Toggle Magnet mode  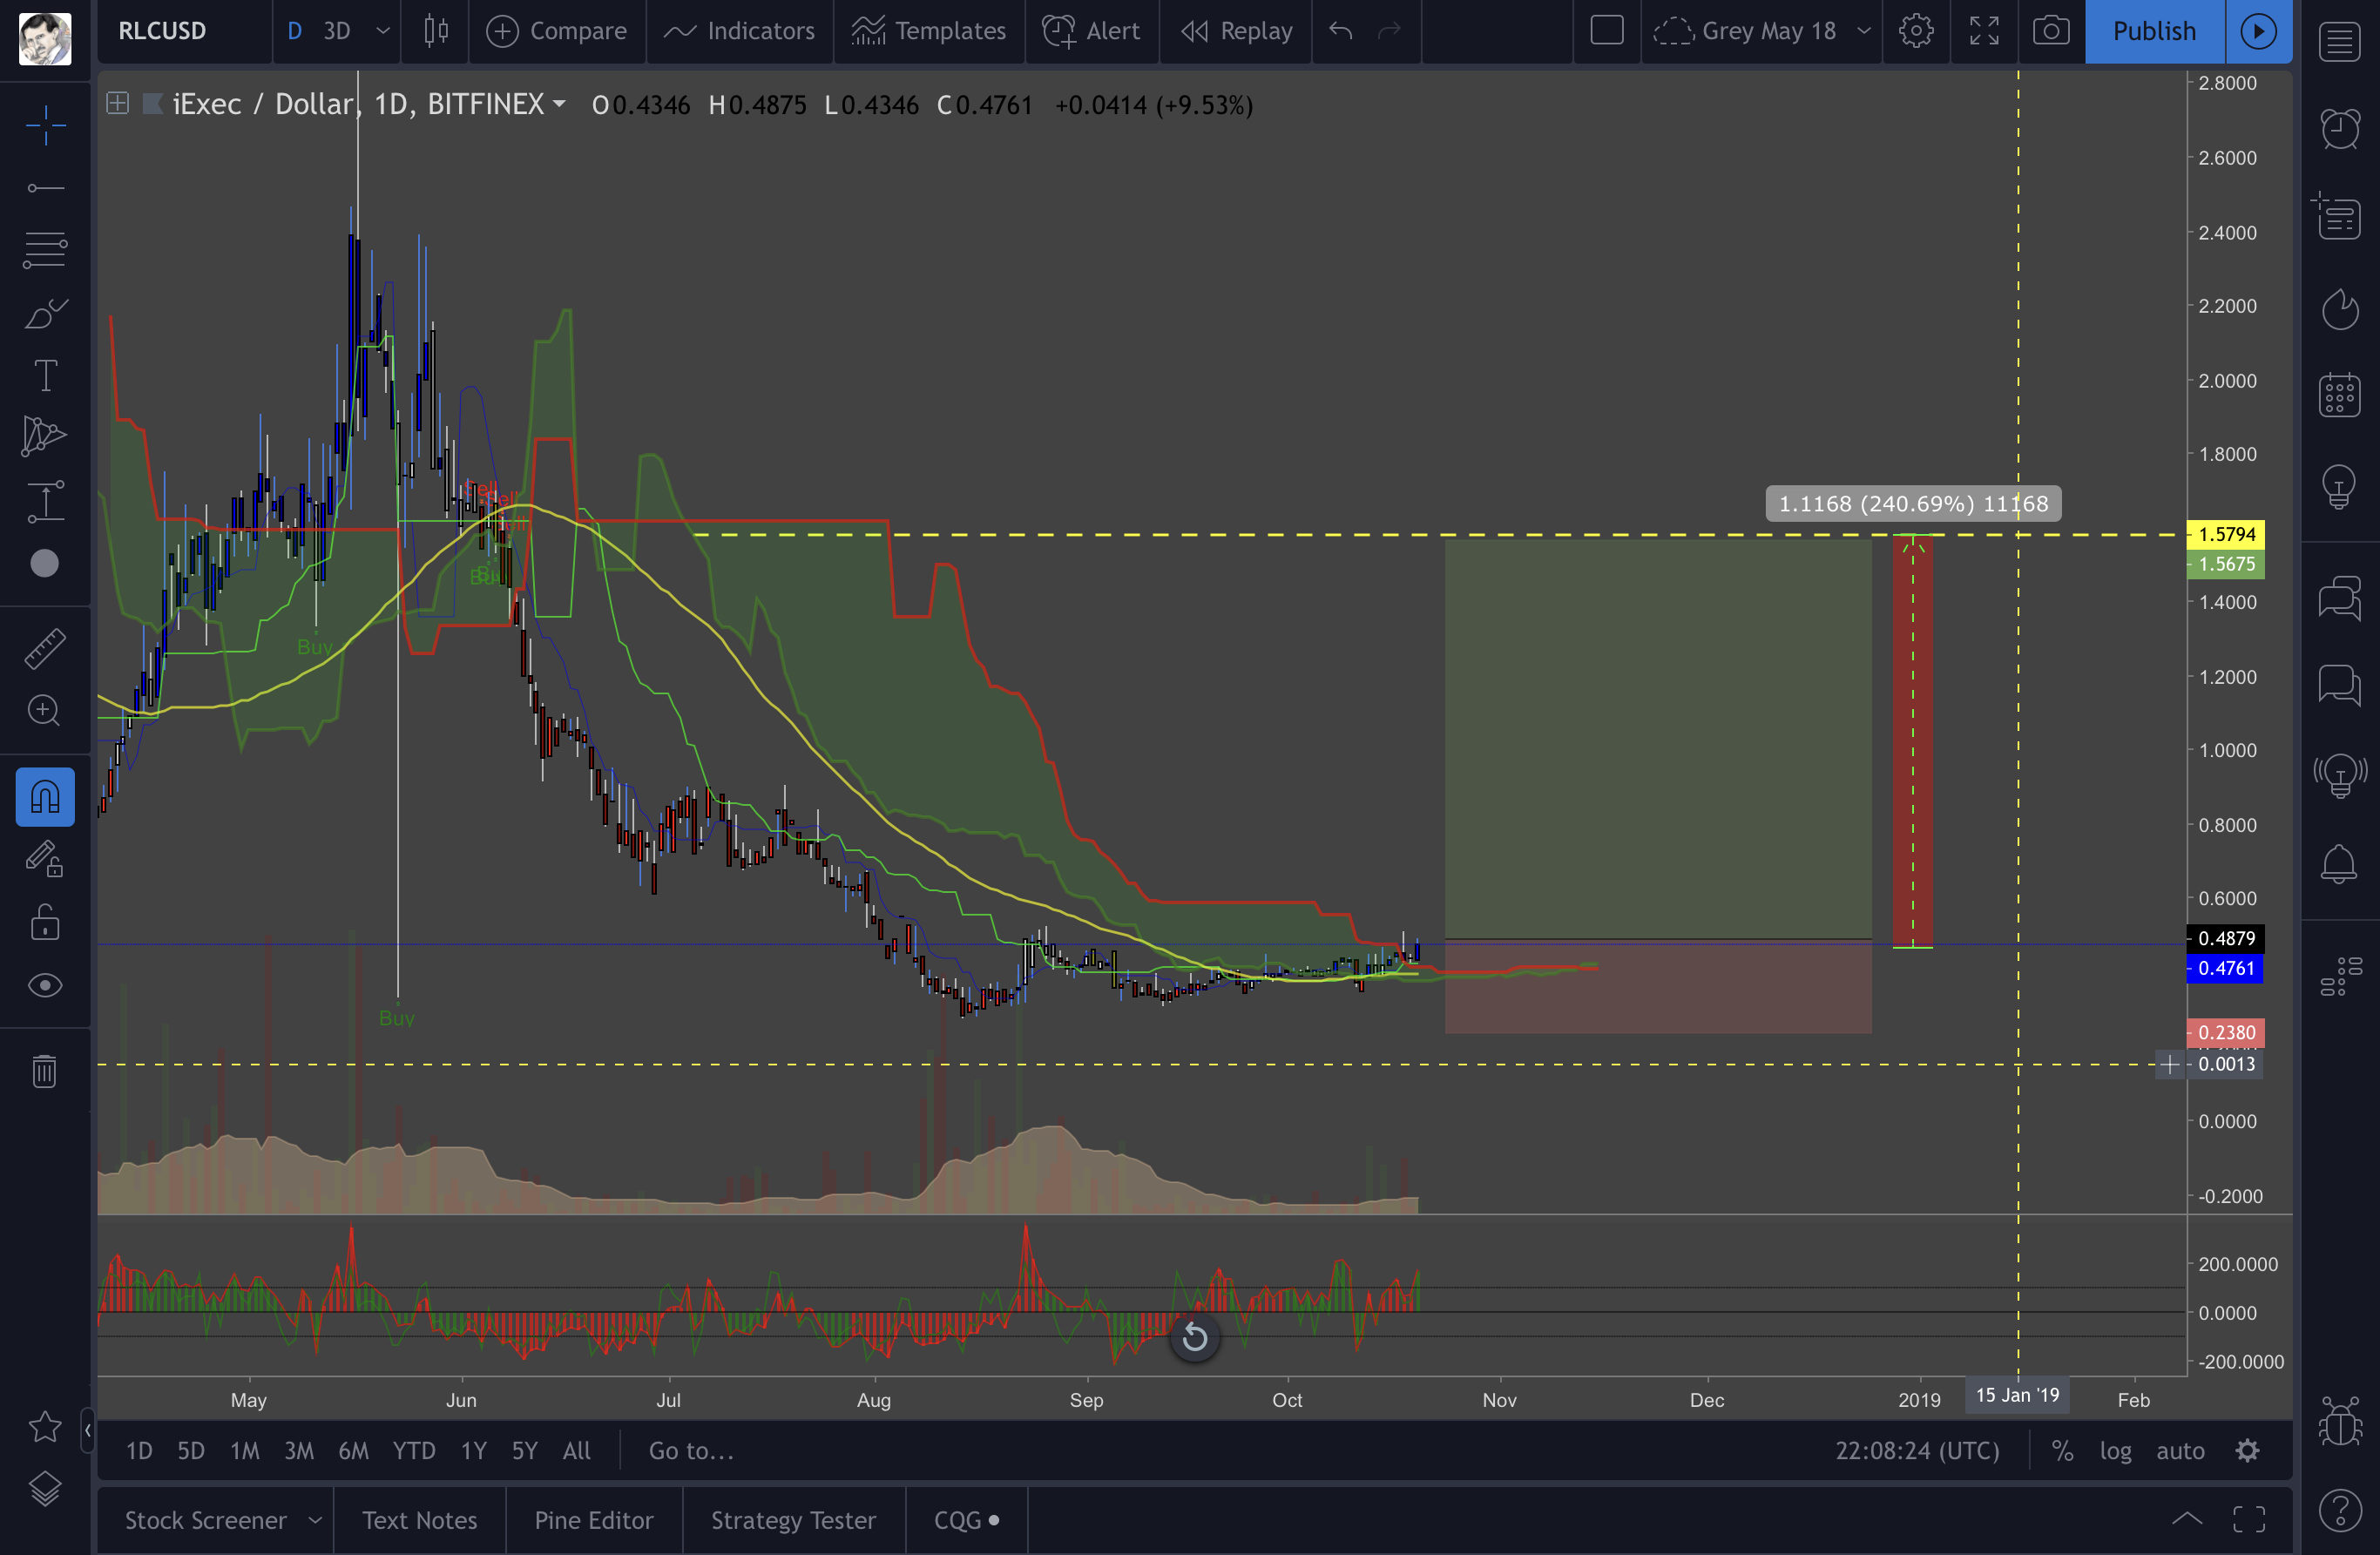tap(45, 797)
